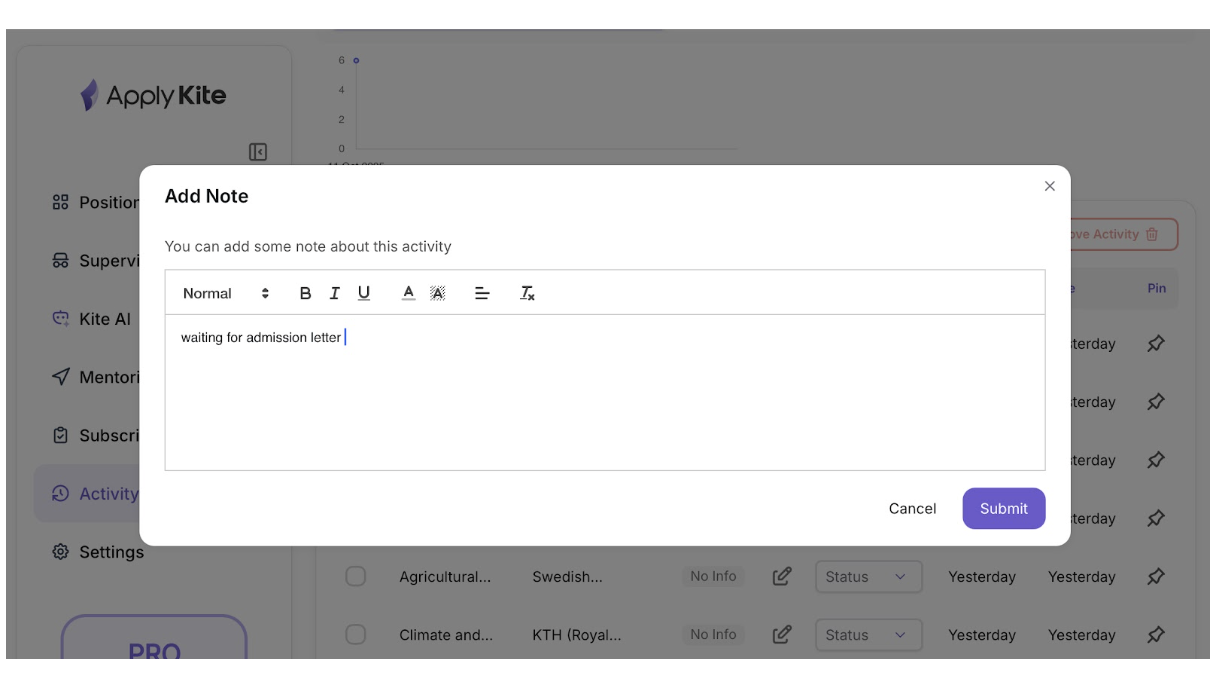
Task: Underline the note text
Action: (364, 293)
